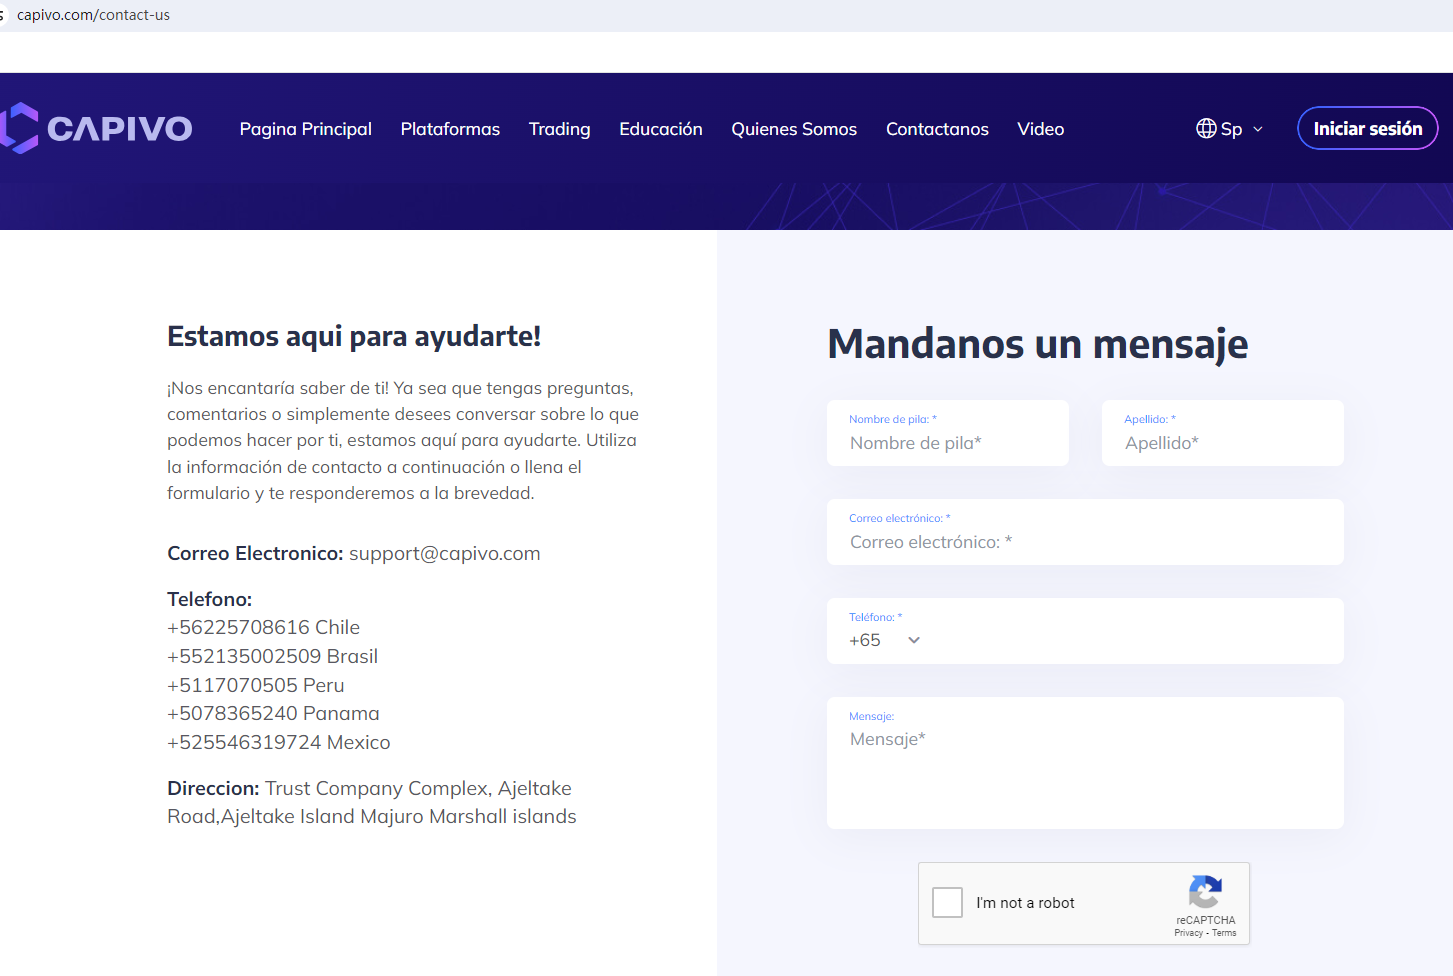1453x976 pixels.
Task: Click the reCAPTCHA Terms link
Action: coord(1225,933)
